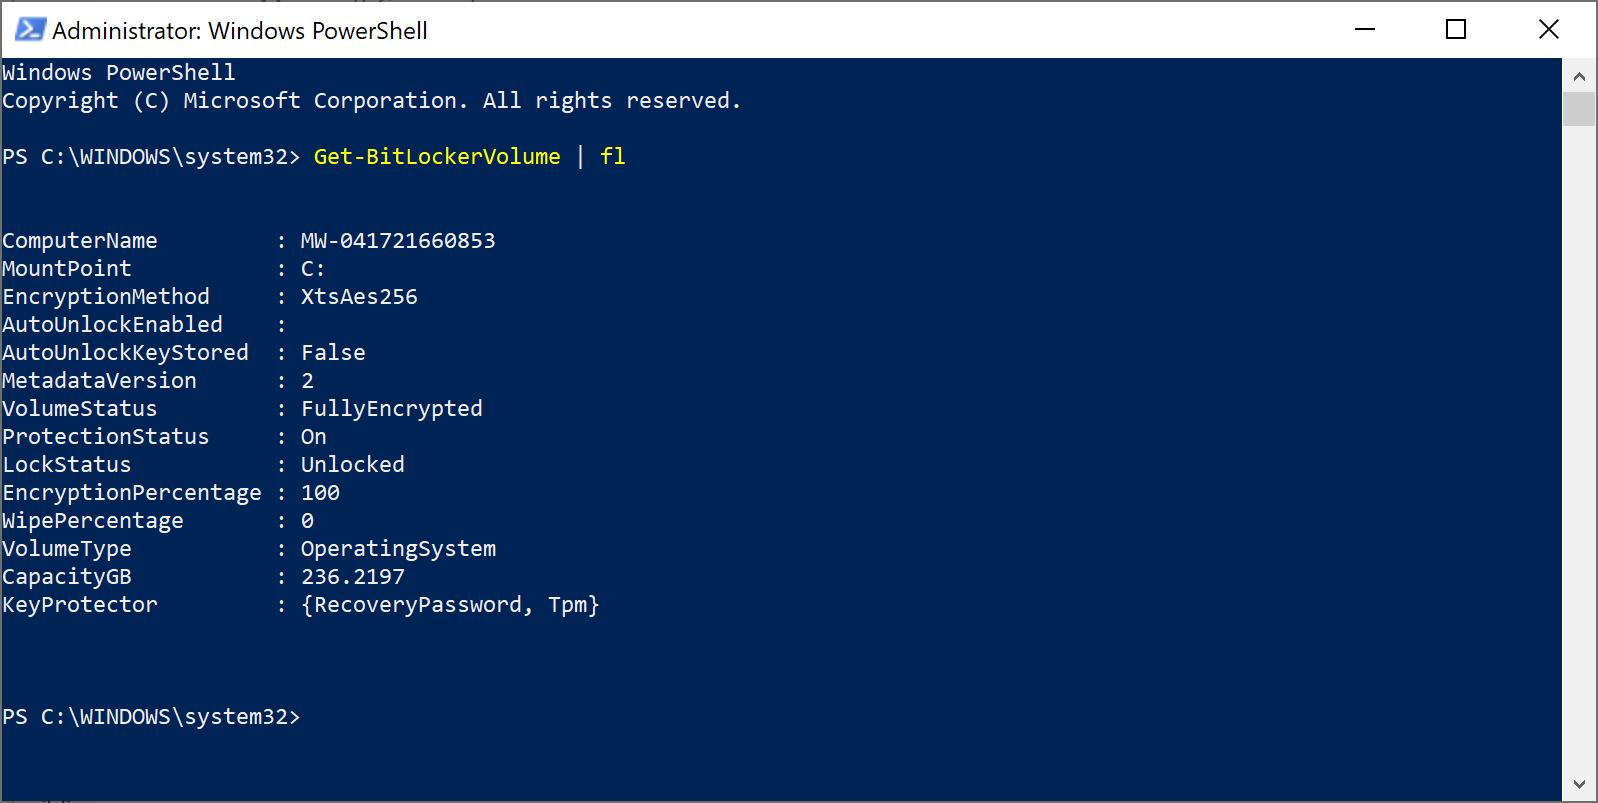Click the ComputerName value MW-041721660853
Viewport: 1598px width, 803px height.
click(x=399, y=240)
